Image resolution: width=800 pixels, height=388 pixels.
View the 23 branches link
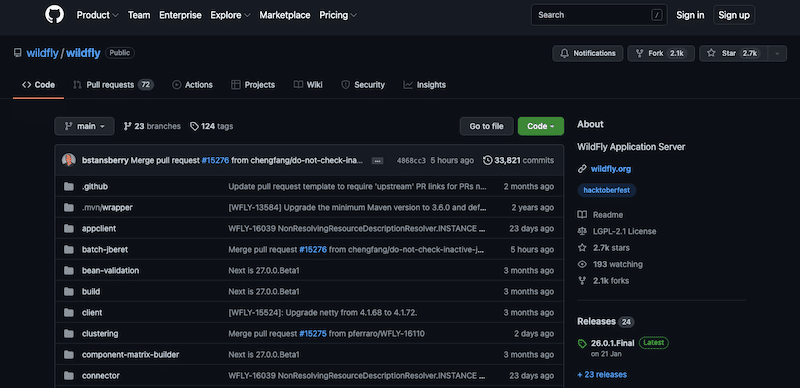[152, 126]
